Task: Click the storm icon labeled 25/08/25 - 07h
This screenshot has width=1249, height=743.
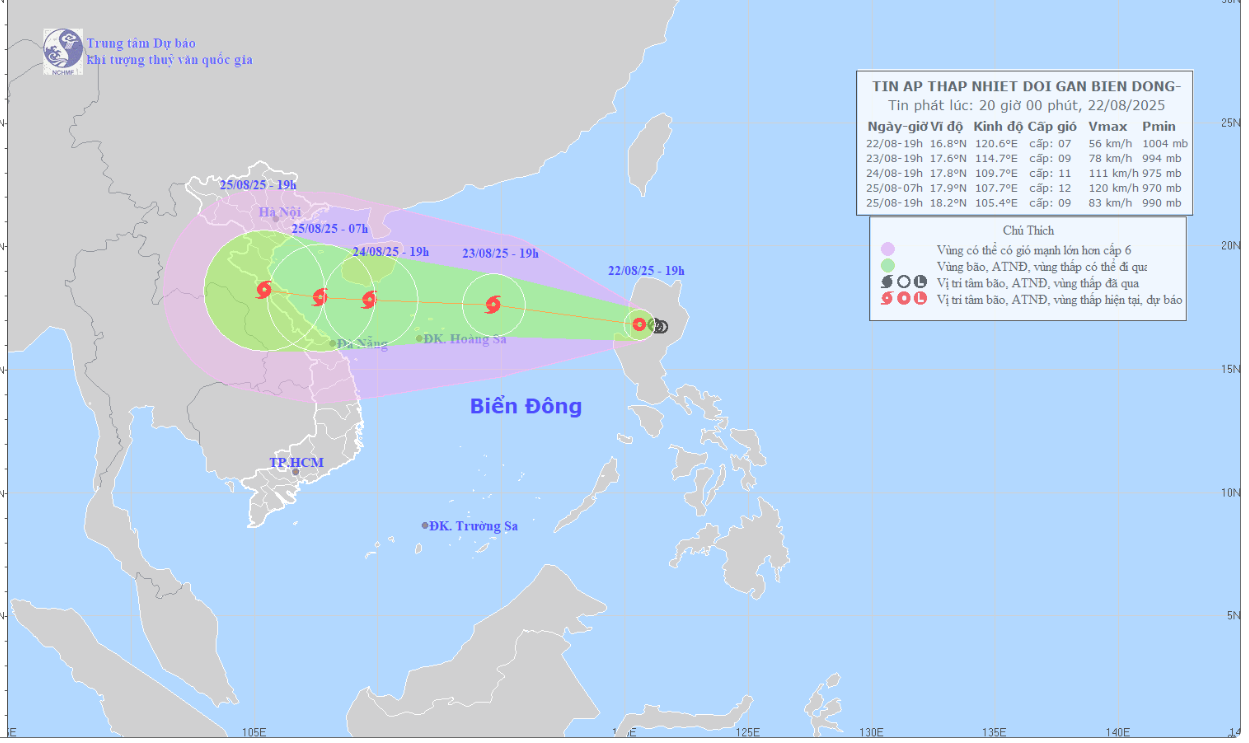Action: (320, 296)
